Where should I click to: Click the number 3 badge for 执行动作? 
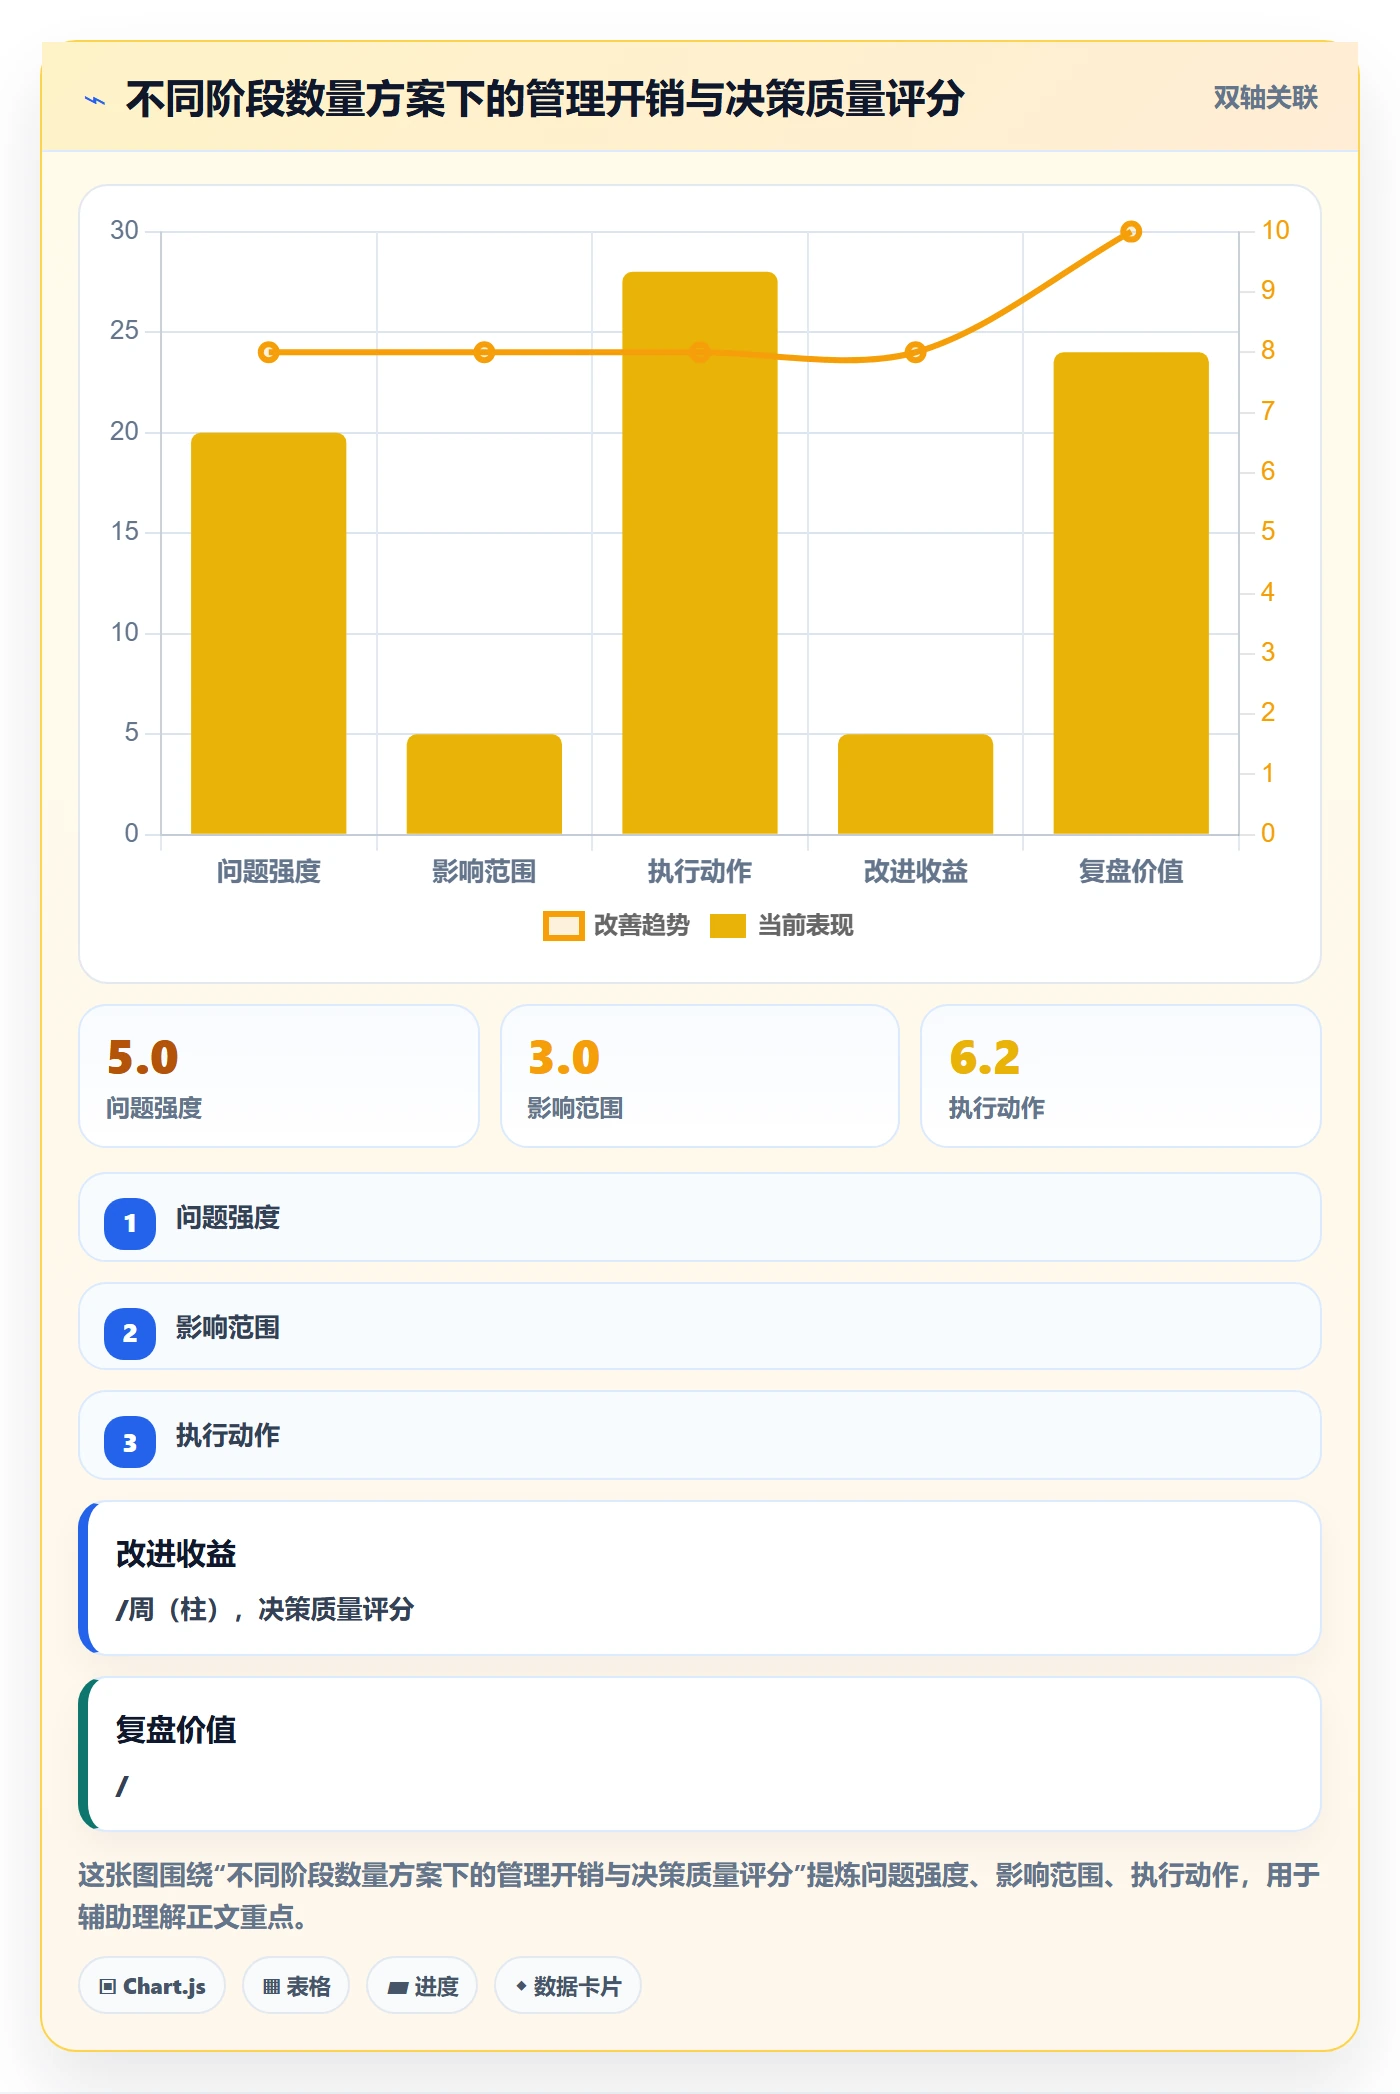pyautogui.click(x=130, y=1442)
